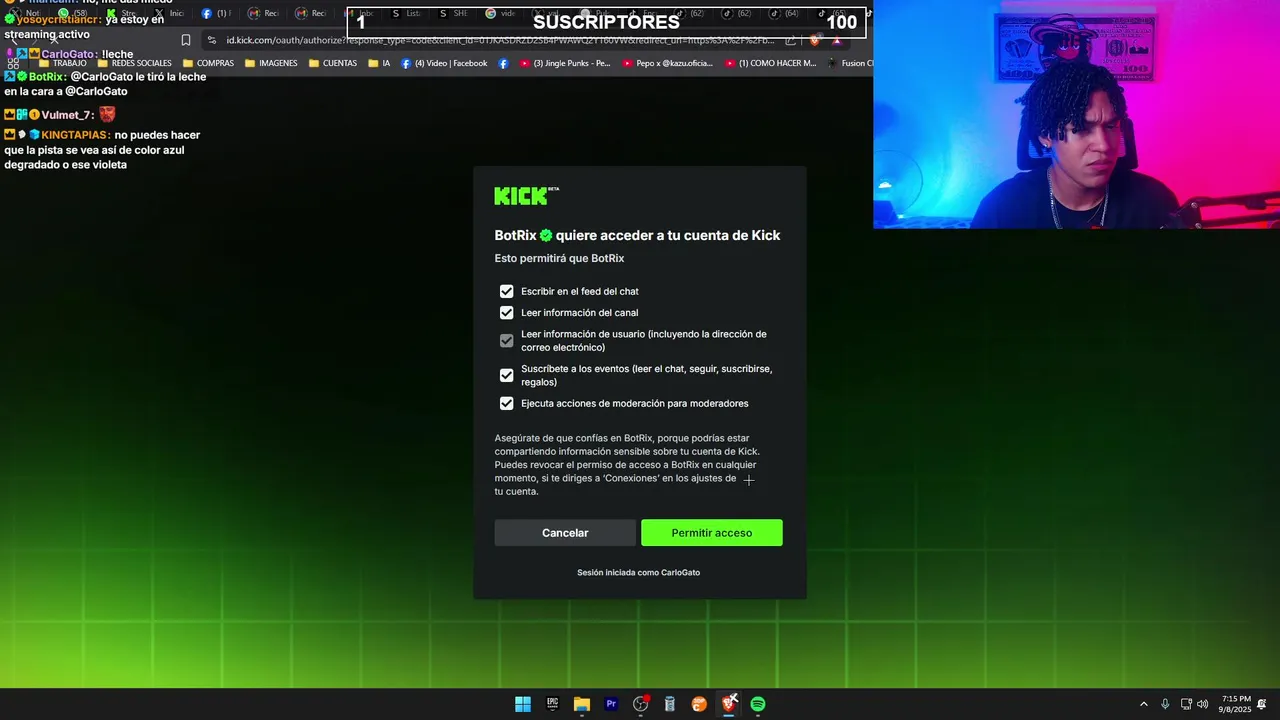Image resolution: width=1280 pixels, height=720 pixels.
Task: Click the KINGTAPIAS chat username
Action: click(75, 135)
